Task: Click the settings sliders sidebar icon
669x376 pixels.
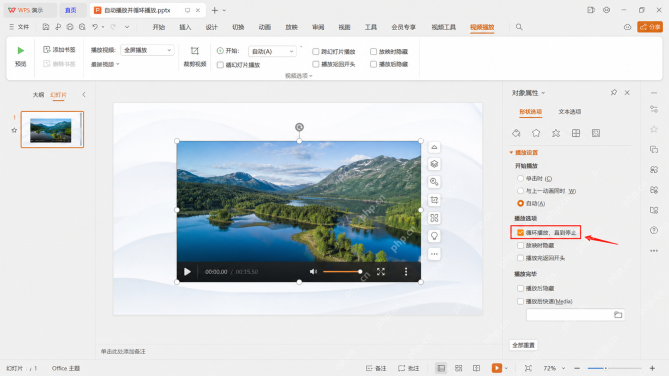Action: pos(654,109)
